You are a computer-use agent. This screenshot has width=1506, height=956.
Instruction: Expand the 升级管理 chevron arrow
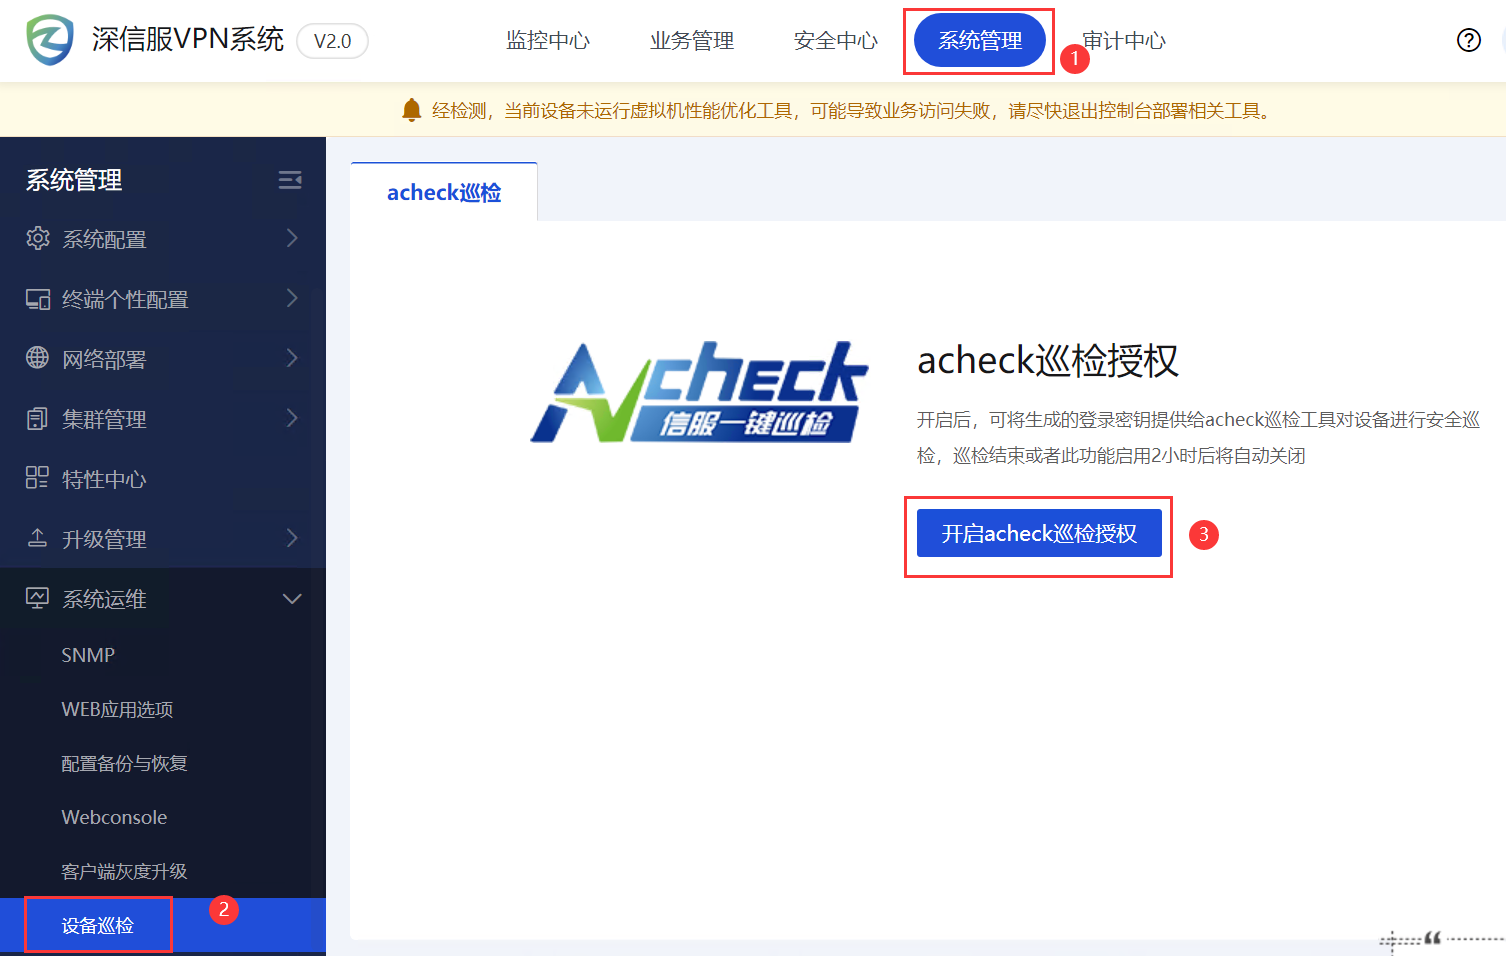point(292,538)
